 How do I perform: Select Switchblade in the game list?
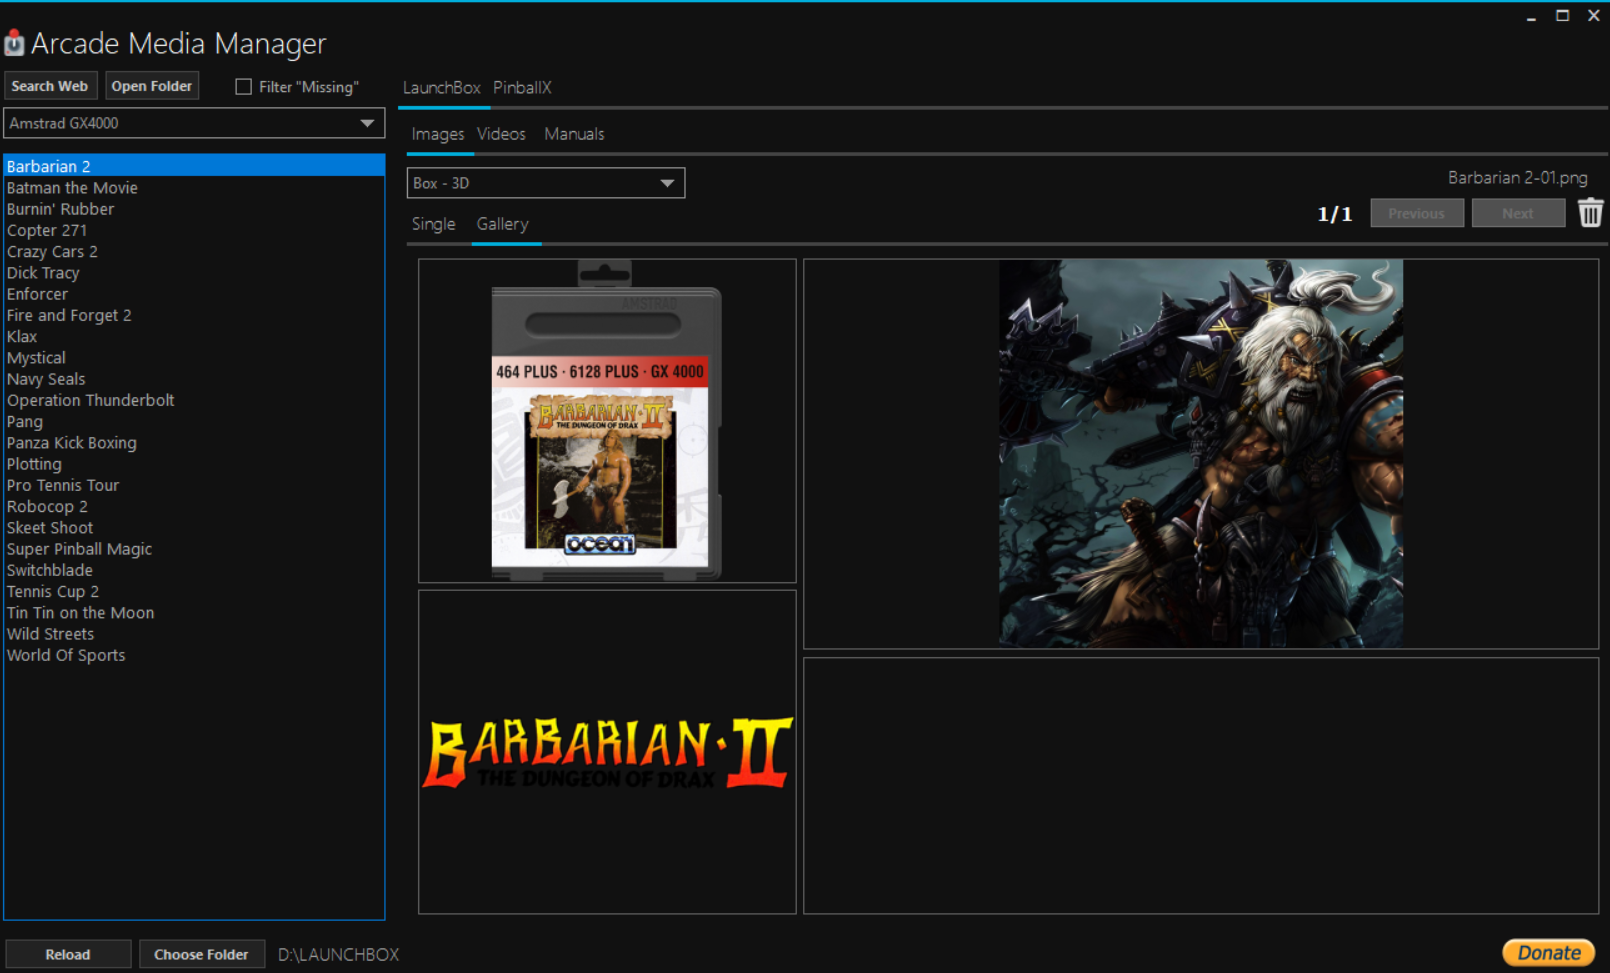(x=194, y=570)
